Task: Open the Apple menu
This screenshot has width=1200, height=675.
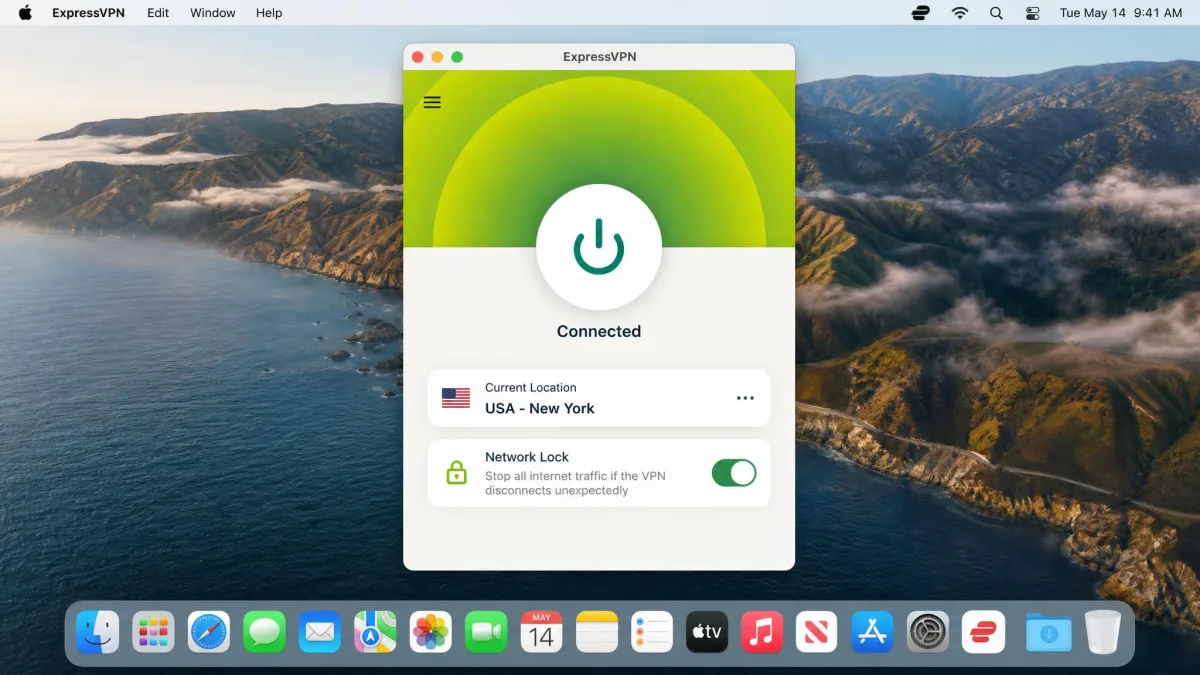Action: [x=25, y=13]
